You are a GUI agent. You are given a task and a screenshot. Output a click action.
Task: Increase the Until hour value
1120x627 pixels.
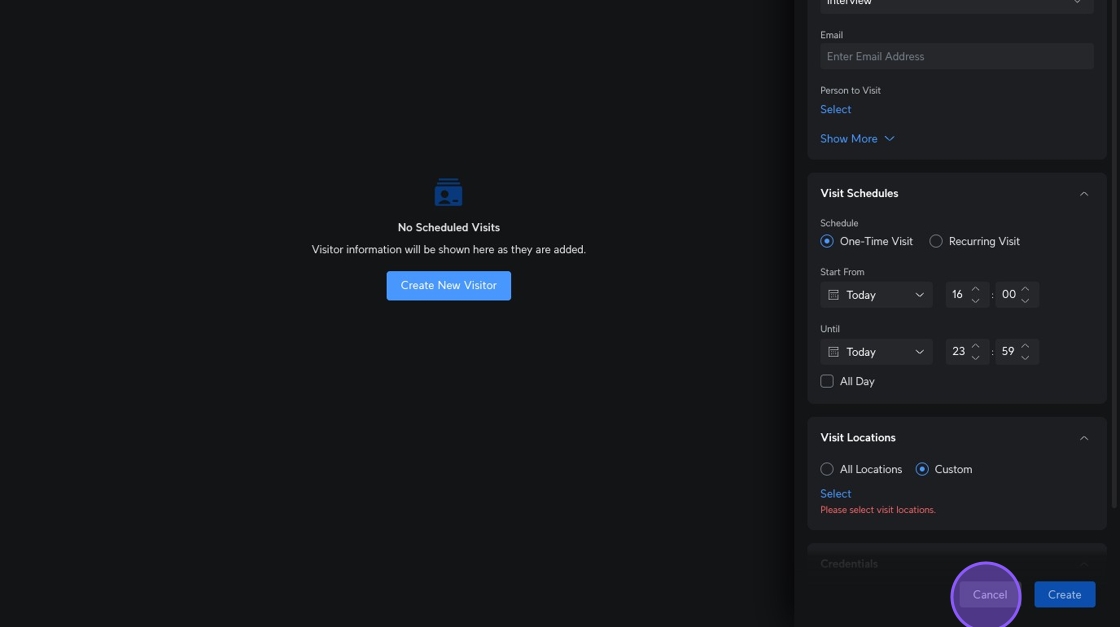pos(976,346)
